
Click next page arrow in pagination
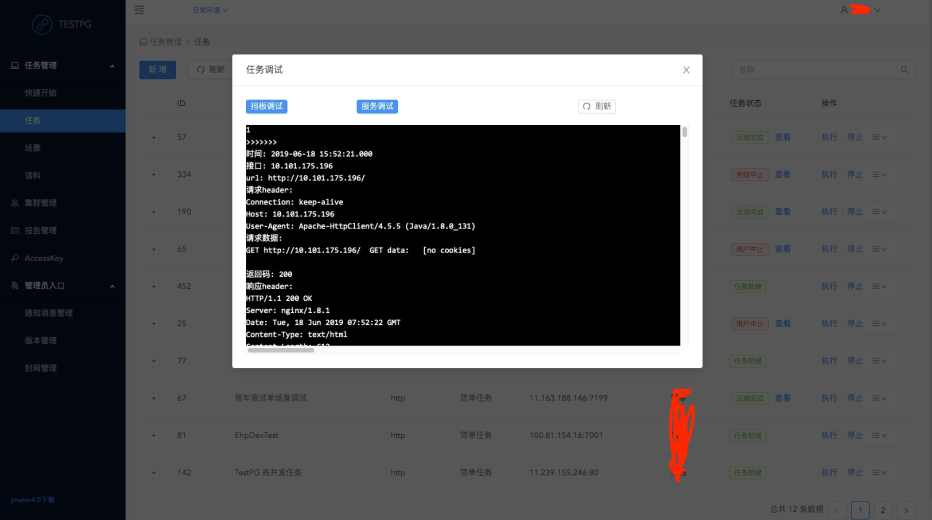point(906,510)
